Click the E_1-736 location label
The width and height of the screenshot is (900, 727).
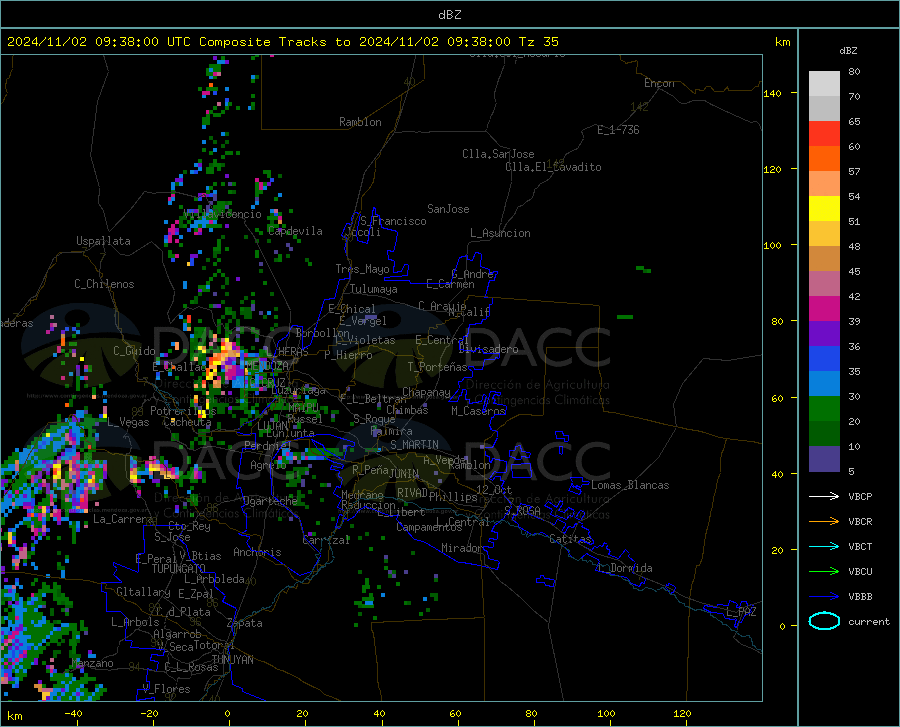(x=618, y=130)
